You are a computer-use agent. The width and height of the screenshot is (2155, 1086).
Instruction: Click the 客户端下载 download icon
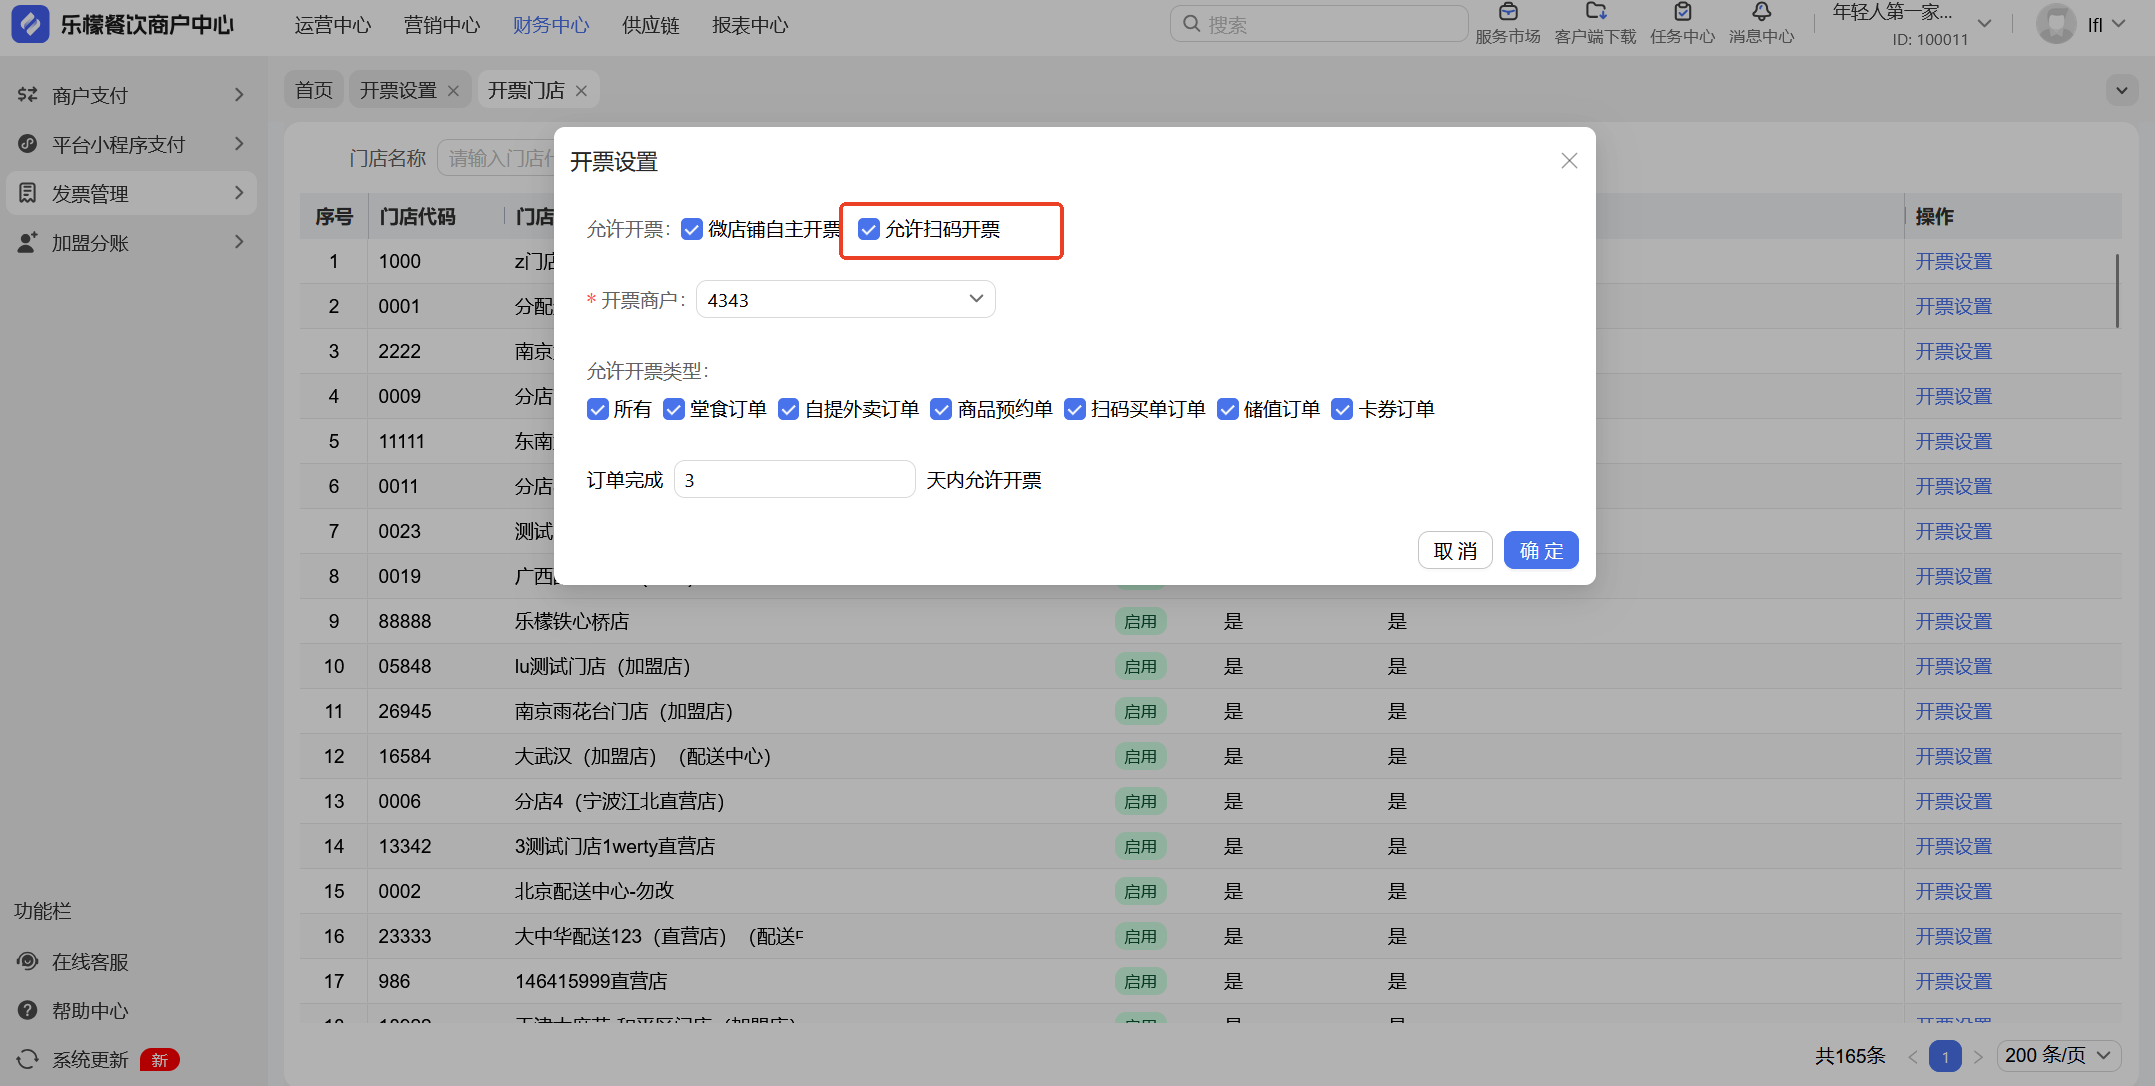click(x=1595, y=13)
